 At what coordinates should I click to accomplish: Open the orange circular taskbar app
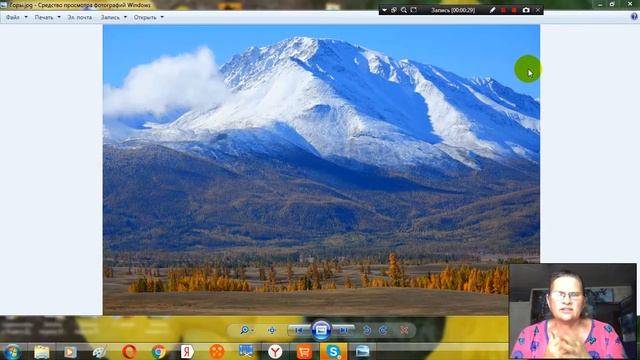tap(217, 351)
